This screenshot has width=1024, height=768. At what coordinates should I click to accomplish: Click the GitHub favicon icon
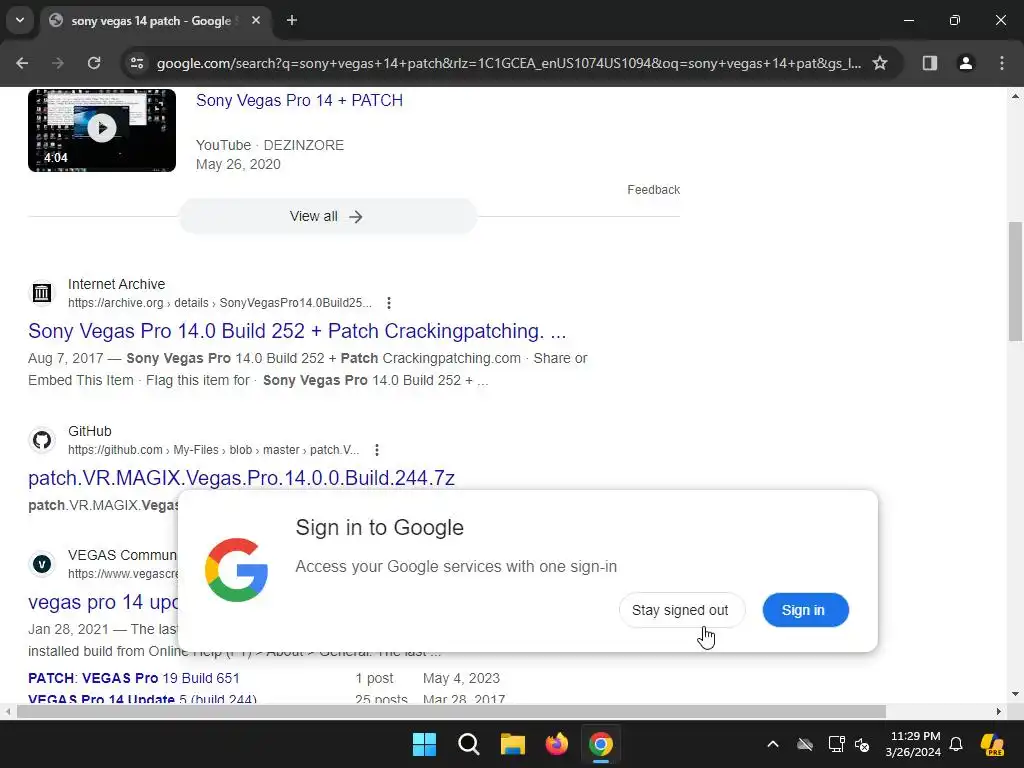click(42, 440)
